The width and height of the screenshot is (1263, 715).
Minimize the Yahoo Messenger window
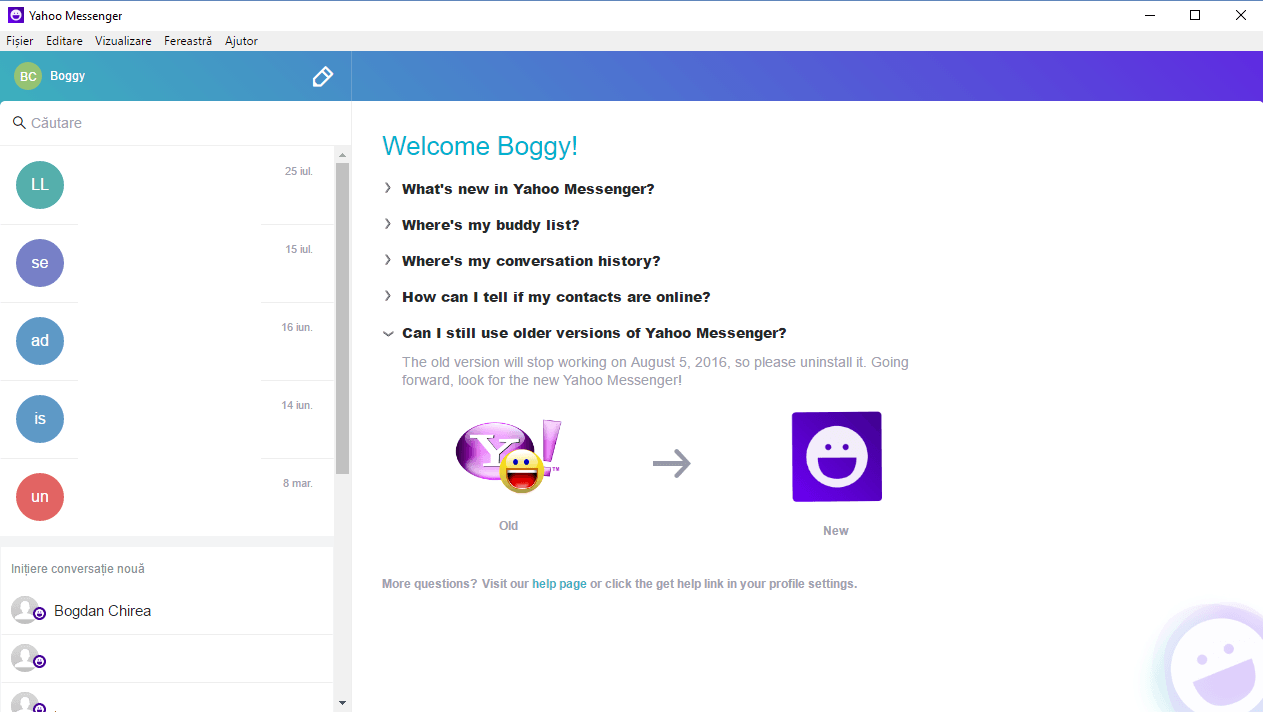[1149, 15]
